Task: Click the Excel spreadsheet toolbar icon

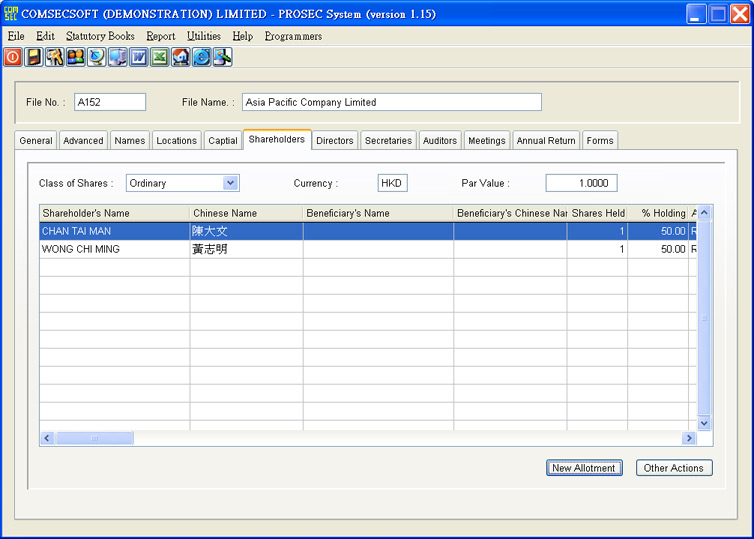Action: tap(160, 58)
